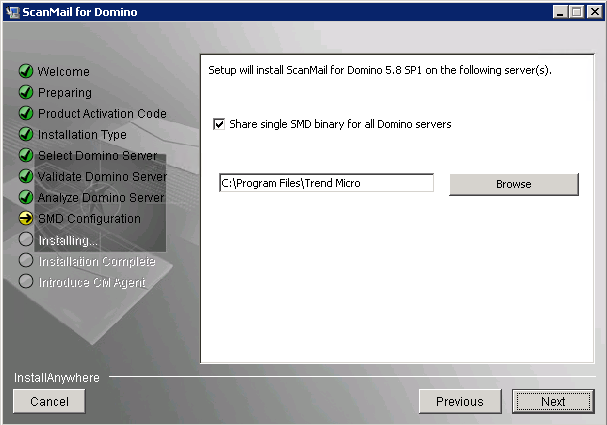Cancel the ScanMail installation
The width and height of the screenshot is (607, 425).
coord(49,401)
